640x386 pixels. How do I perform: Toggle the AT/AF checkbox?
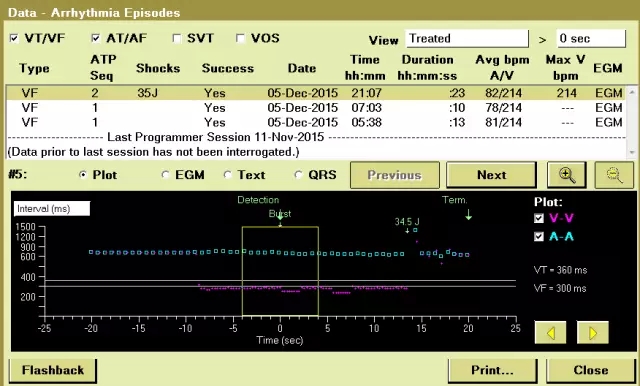(96, 38)
